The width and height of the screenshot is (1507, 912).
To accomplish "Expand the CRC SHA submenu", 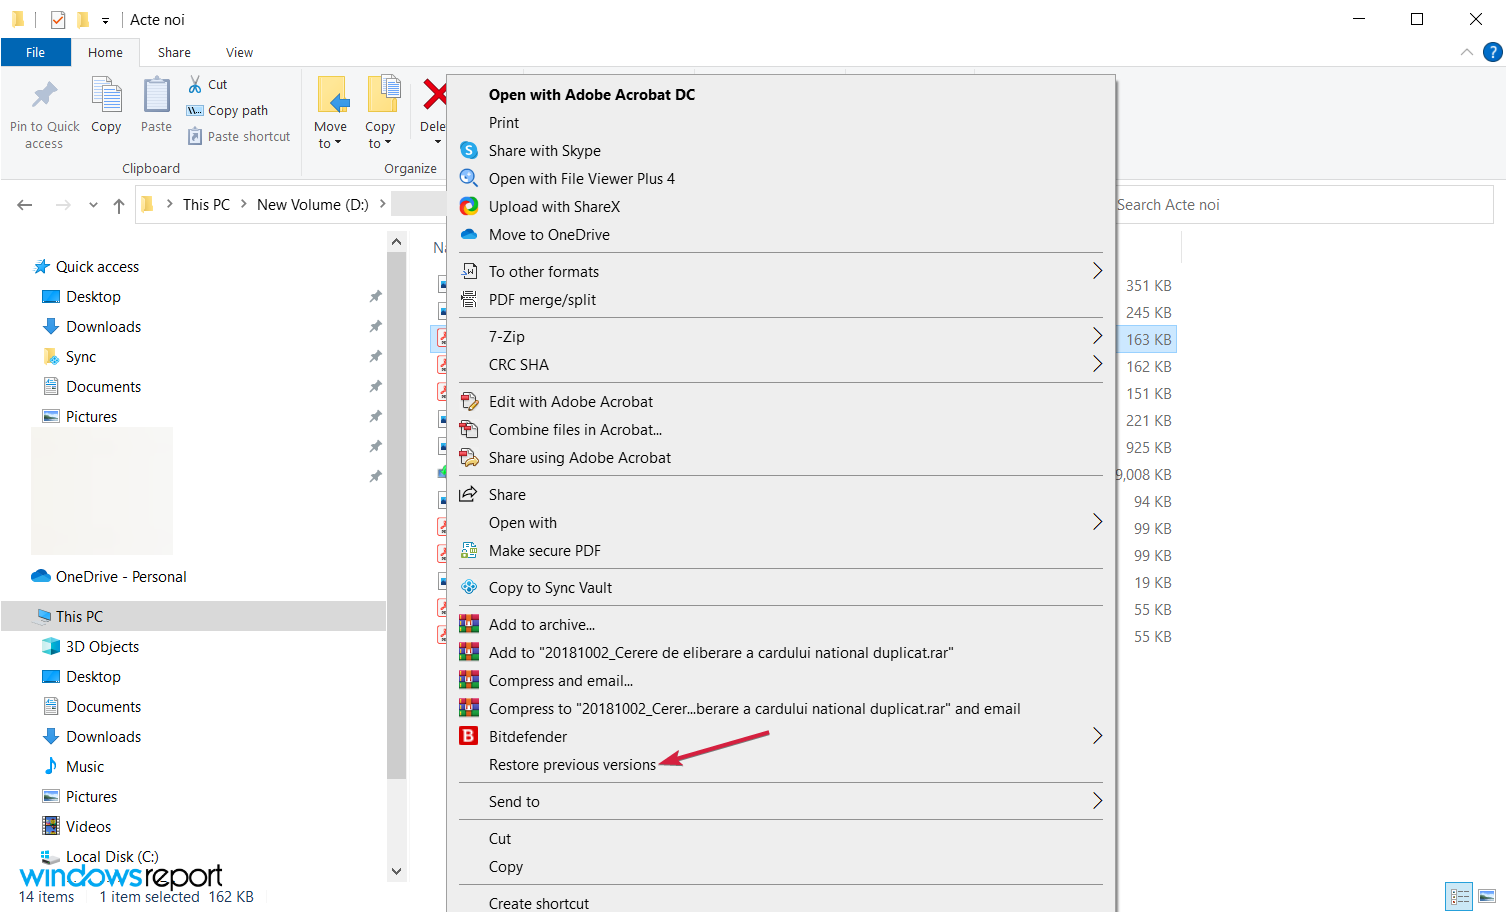I will coord(1097,365).
